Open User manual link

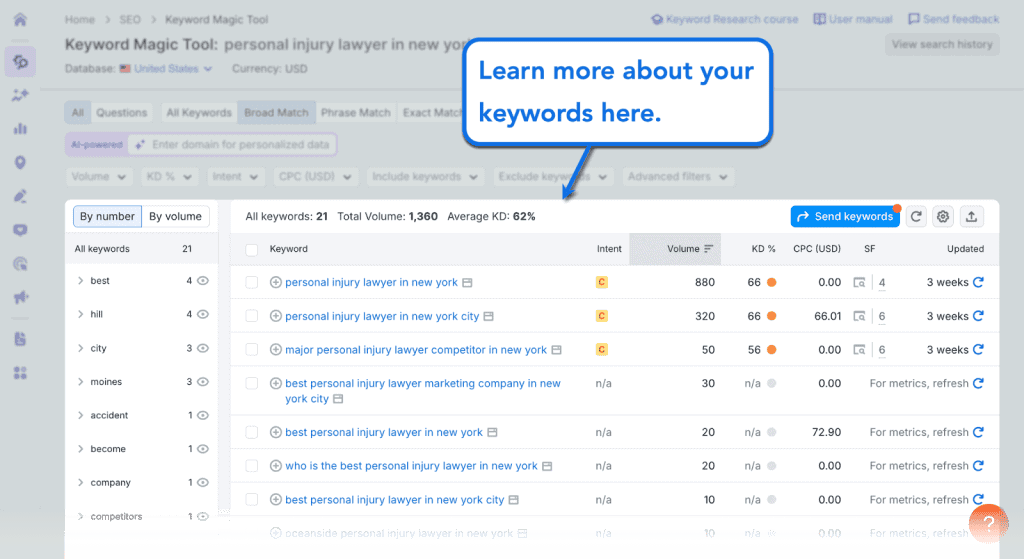point(853,20)
